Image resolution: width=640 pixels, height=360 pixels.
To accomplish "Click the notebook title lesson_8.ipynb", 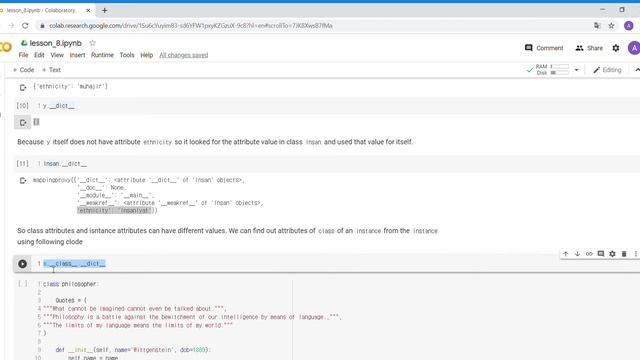I will (56, 43).
